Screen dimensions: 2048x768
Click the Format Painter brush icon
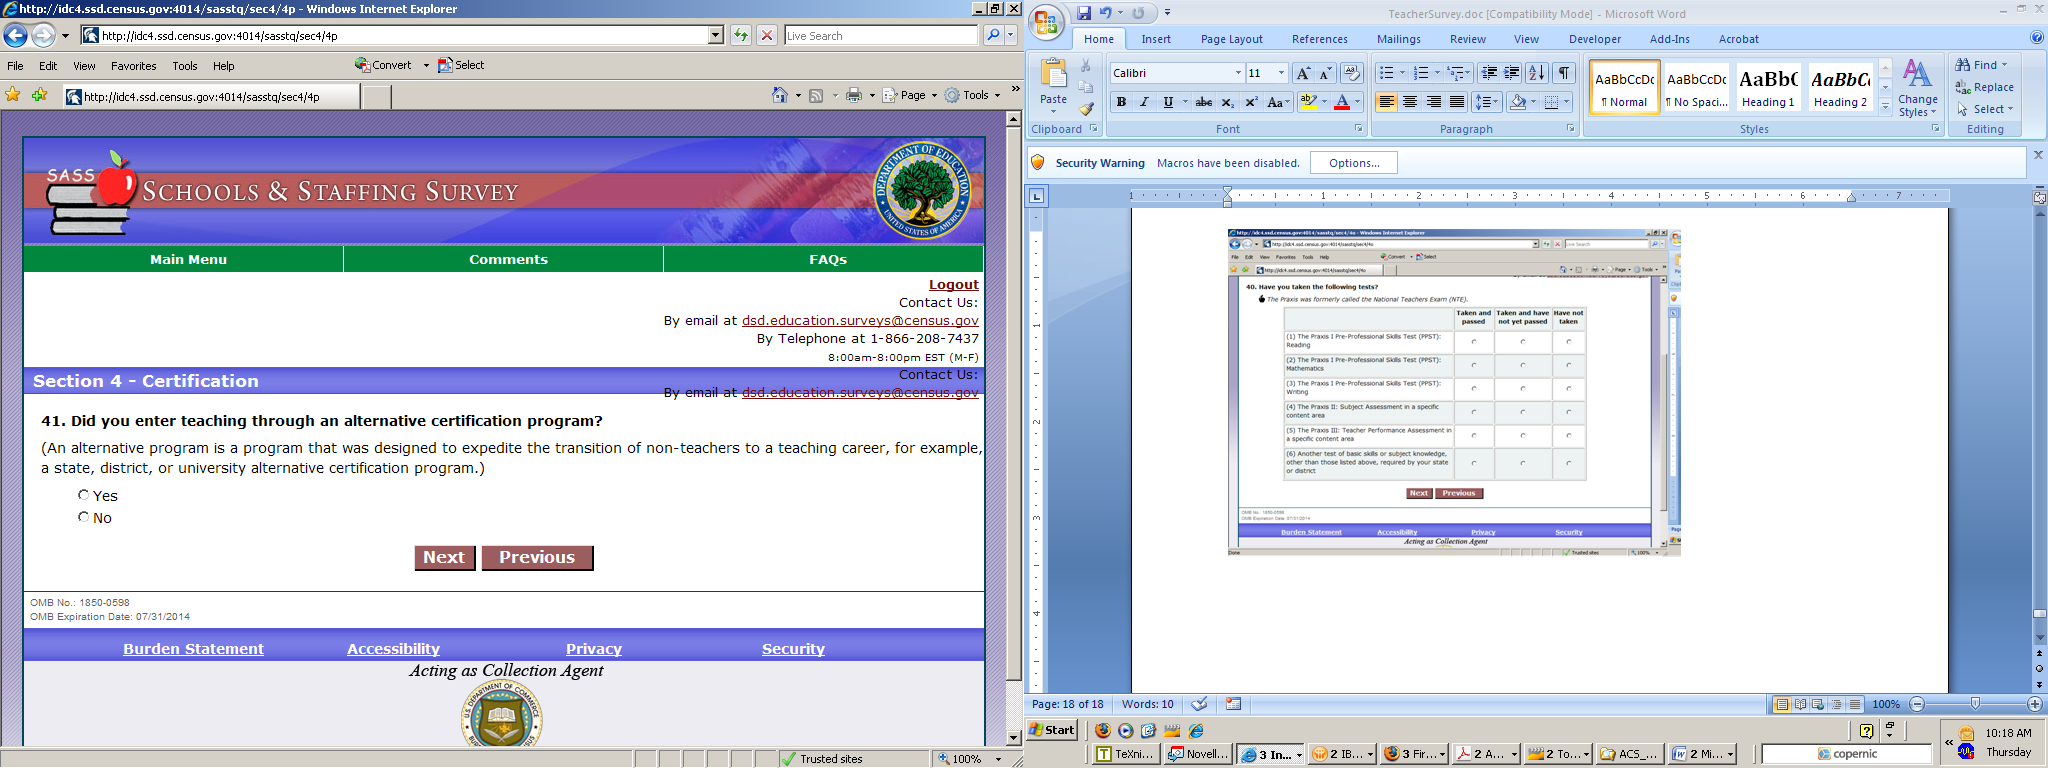point(1087,108)
